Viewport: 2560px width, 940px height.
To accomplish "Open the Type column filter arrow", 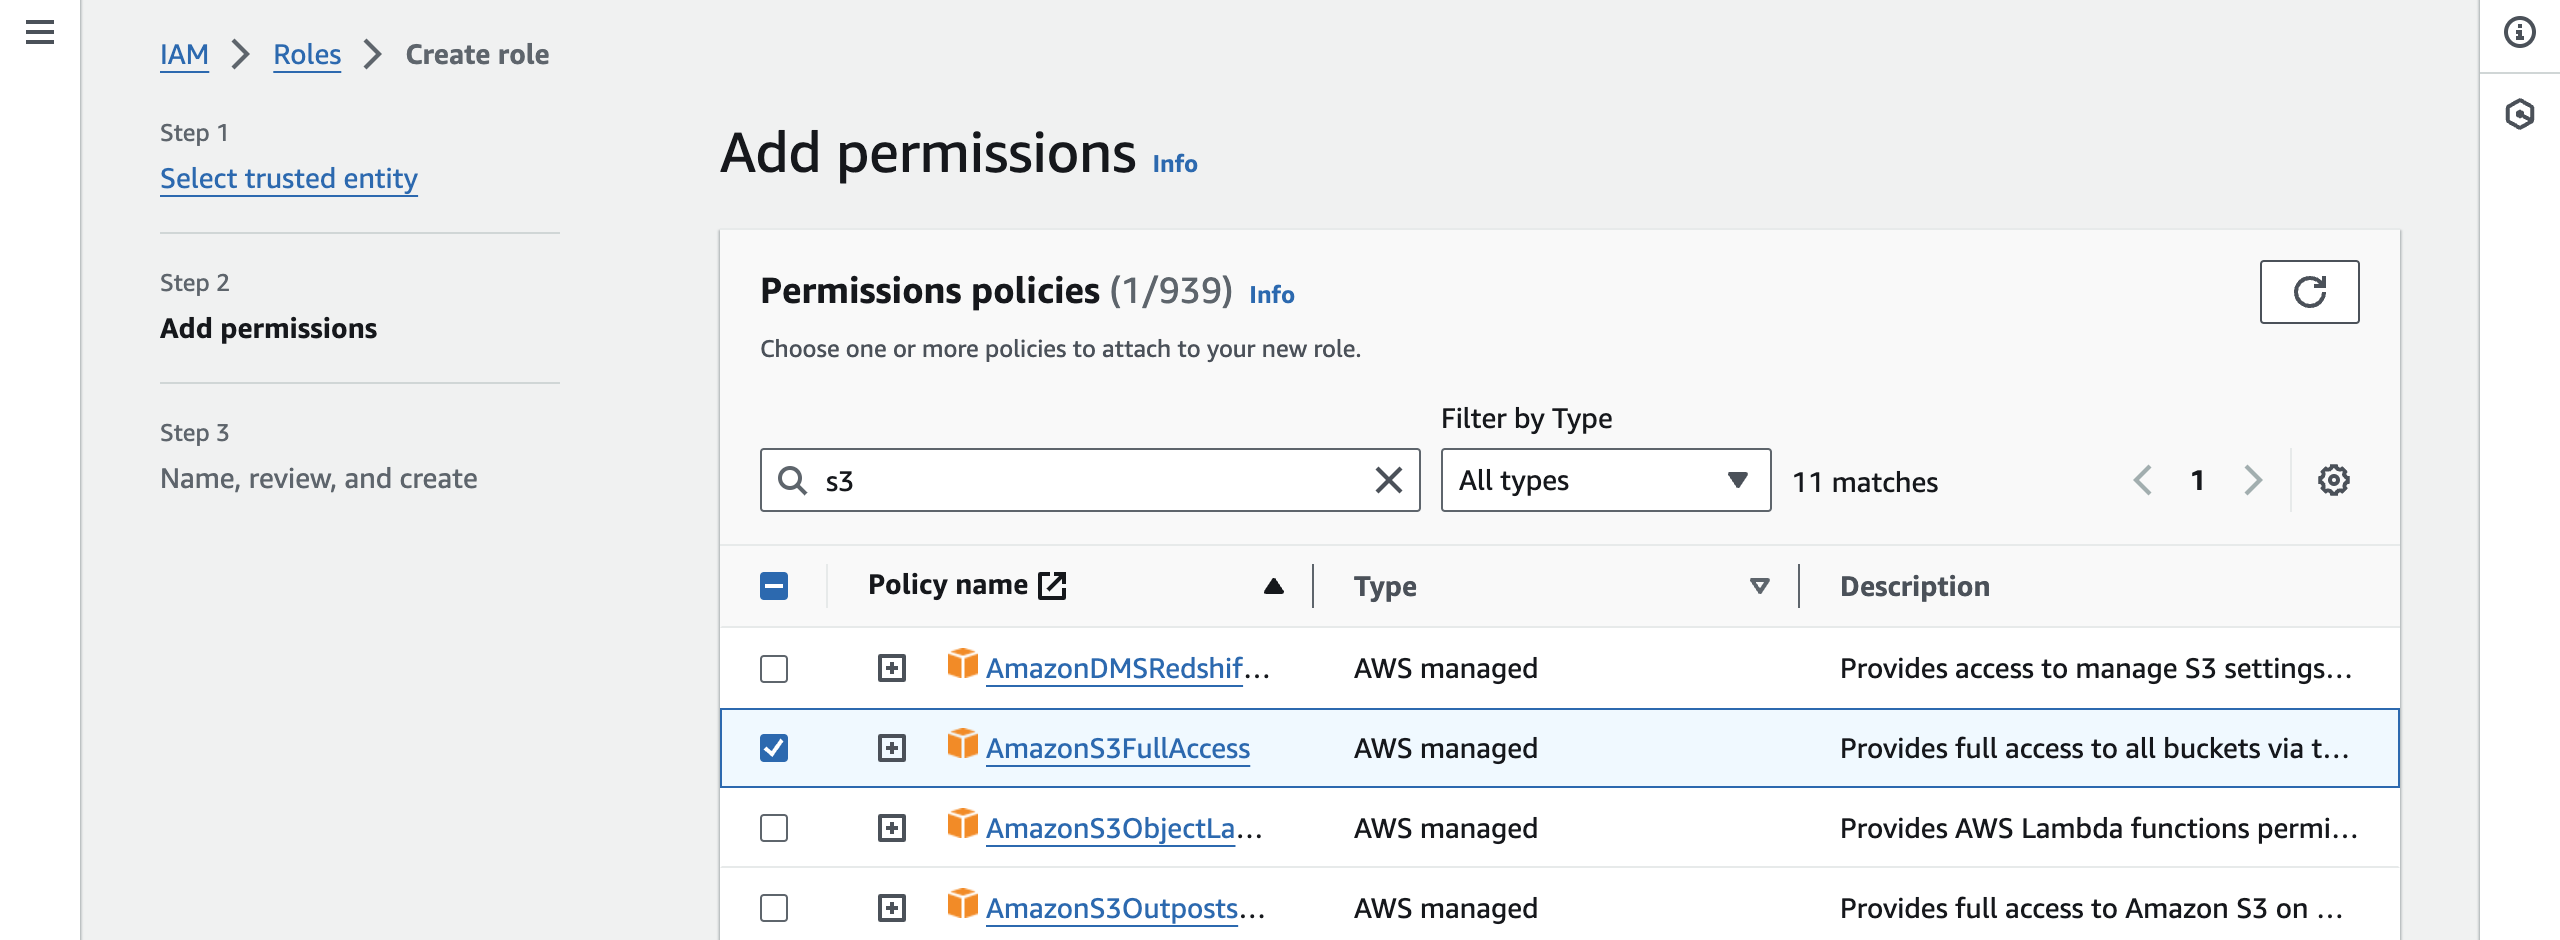I will pyautogui.click(x=1759, y=586).
